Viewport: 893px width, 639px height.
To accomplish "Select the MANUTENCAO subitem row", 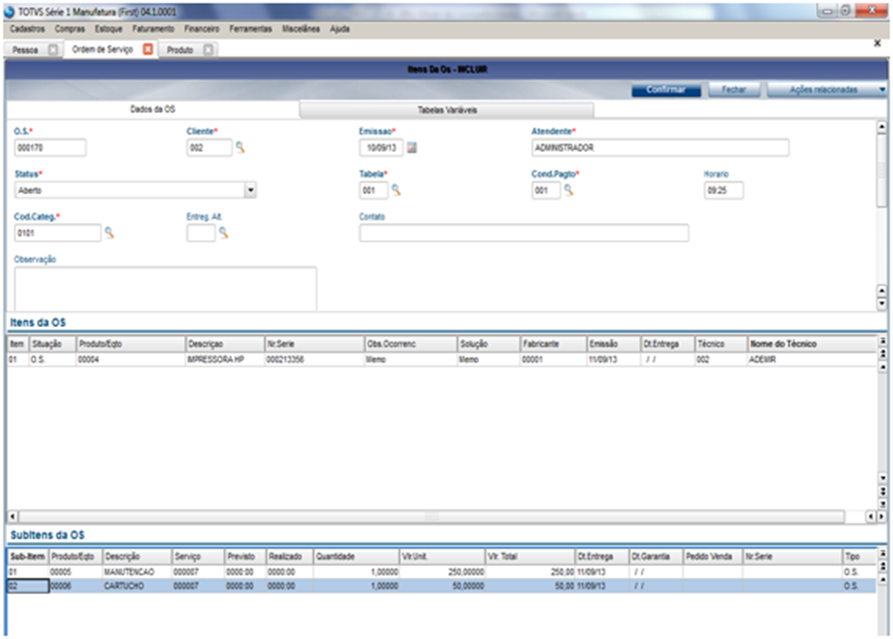I will 441,571.
